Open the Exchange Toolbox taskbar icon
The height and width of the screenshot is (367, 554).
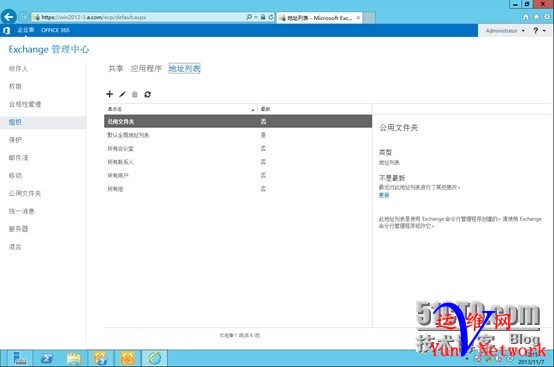(128, 359)
